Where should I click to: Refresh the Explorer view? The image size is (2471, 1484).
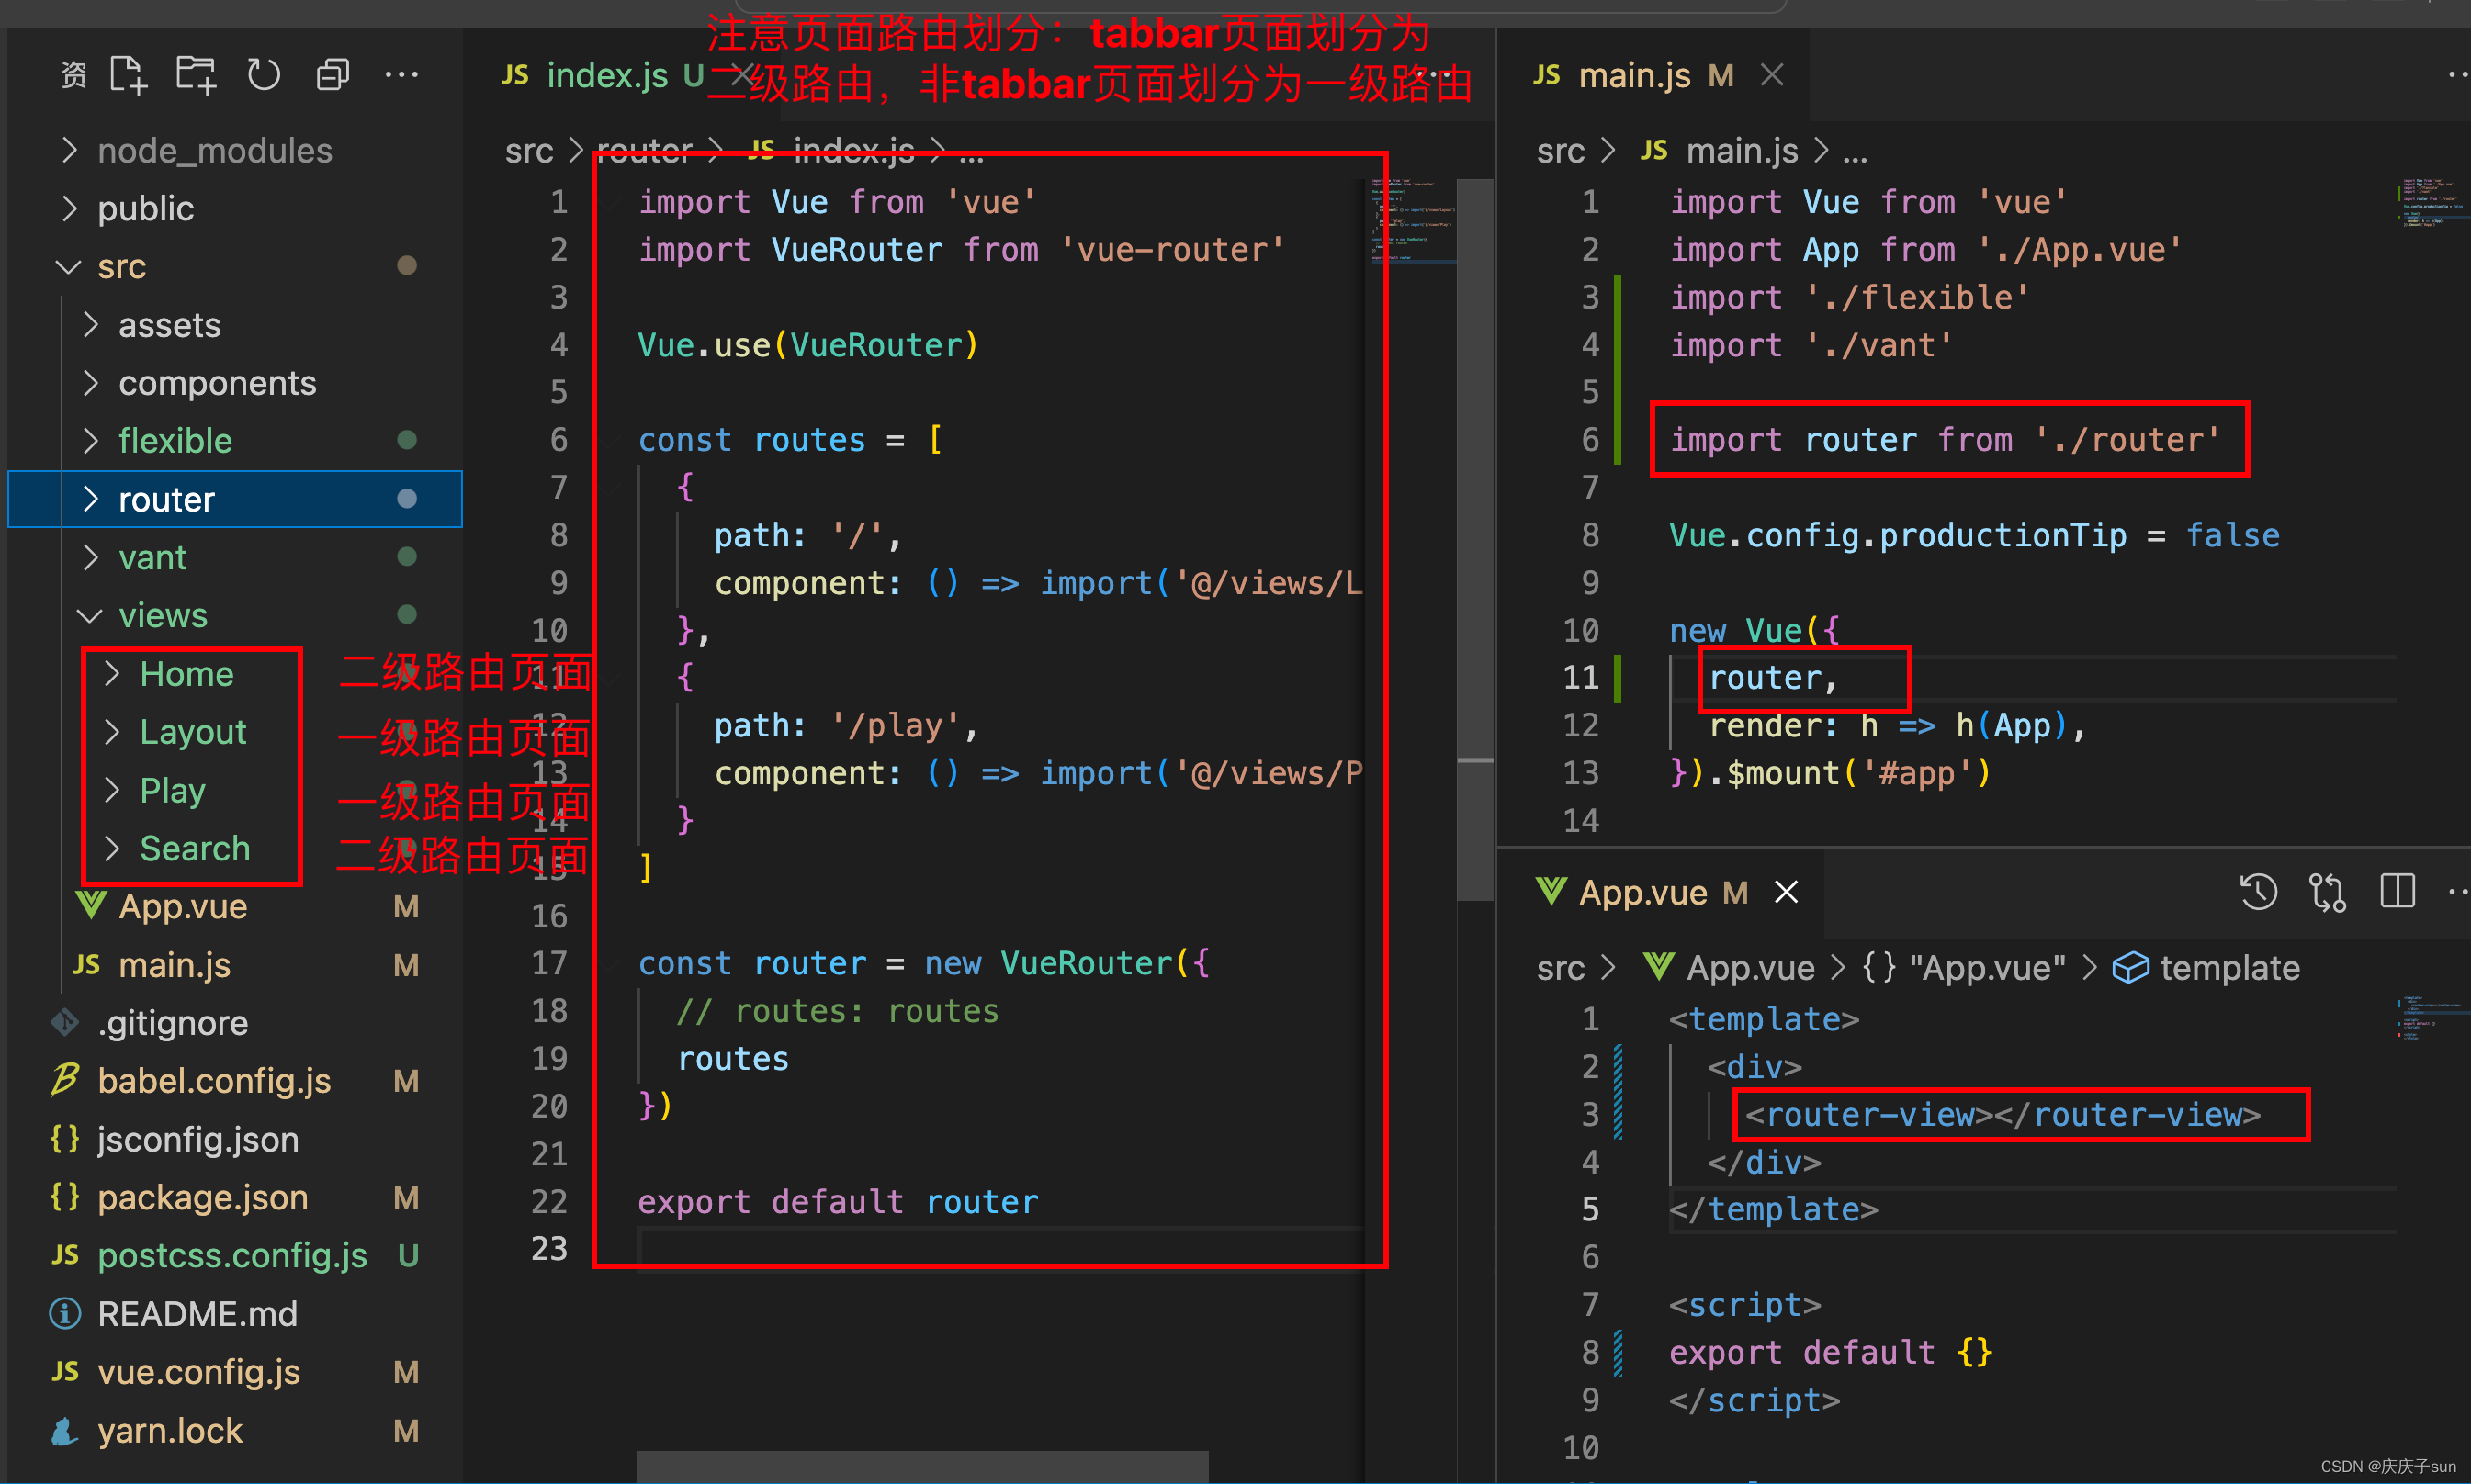click(x=263, y=74)
